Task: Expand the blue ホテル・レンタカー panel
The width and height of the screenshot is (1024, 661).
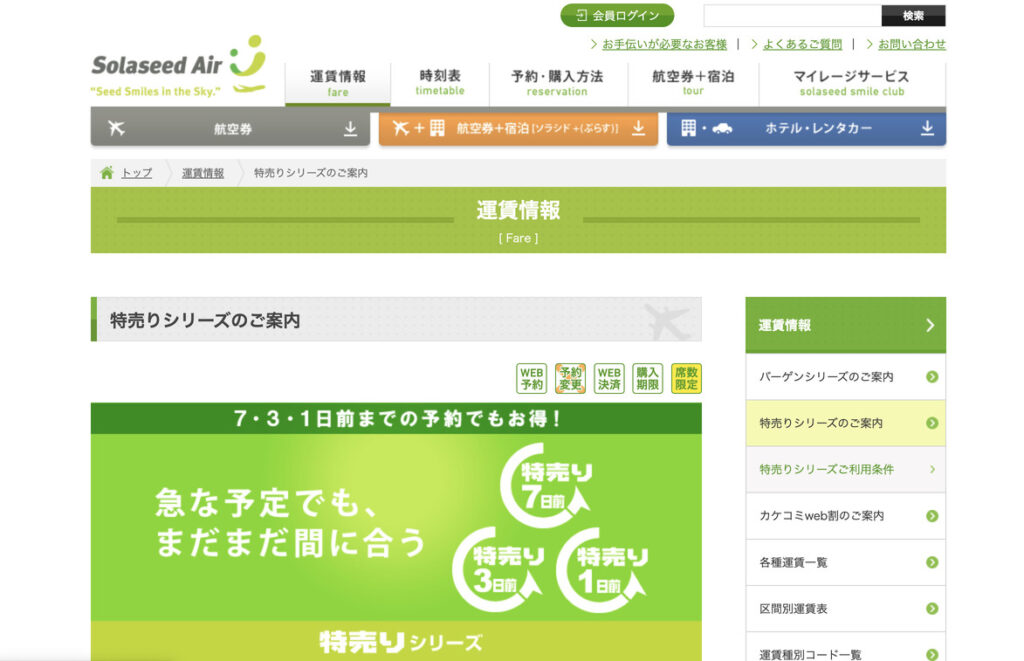Action: pyautogui.click(x=806, y=129)
